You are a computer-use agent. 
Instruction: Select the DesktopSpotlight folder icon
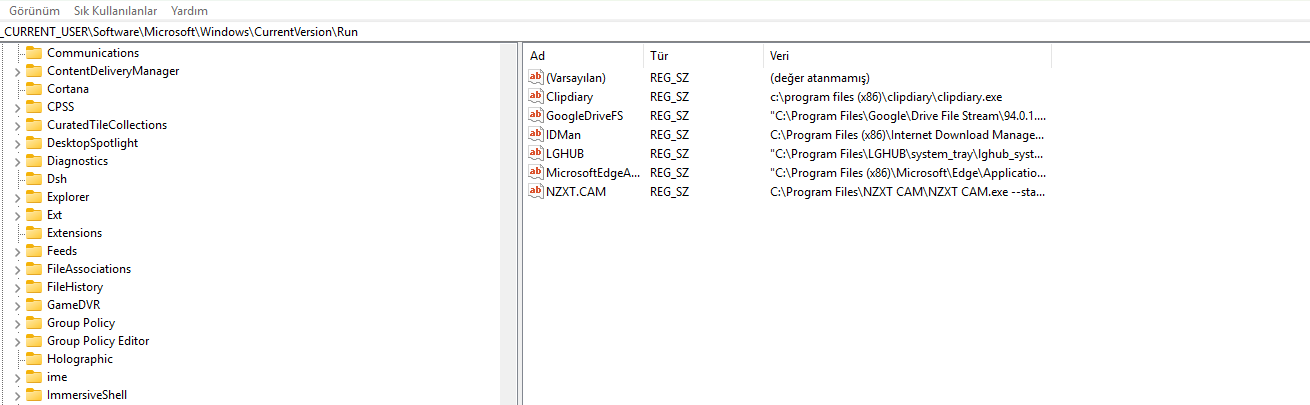33,143
